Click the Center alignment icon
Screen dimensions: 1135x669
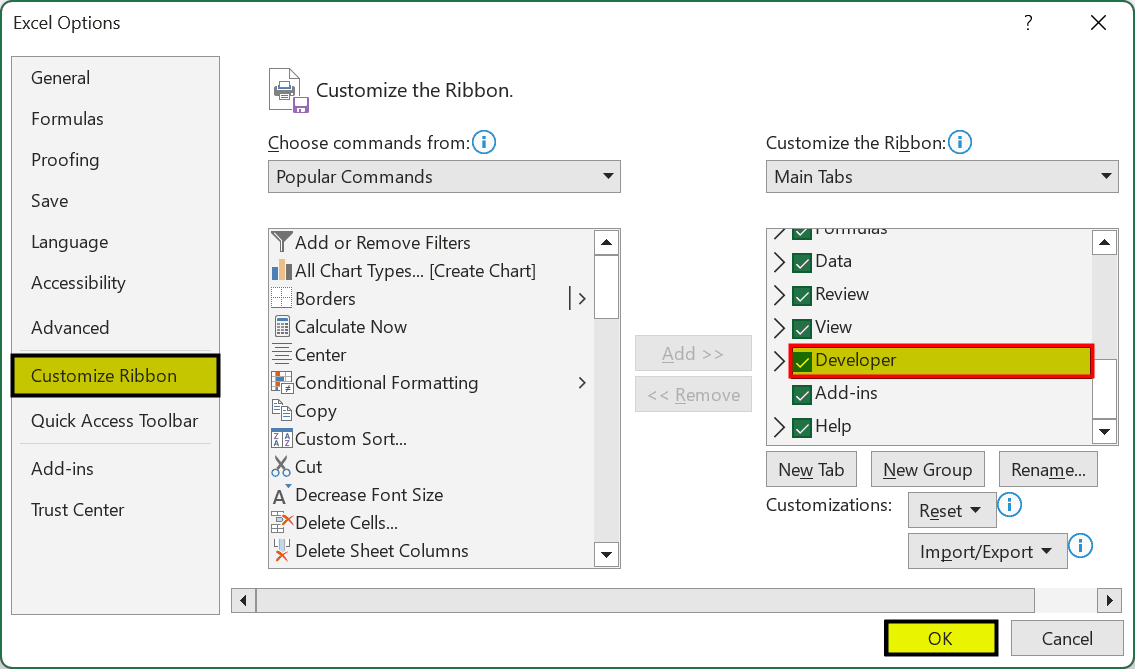[281, 355]
